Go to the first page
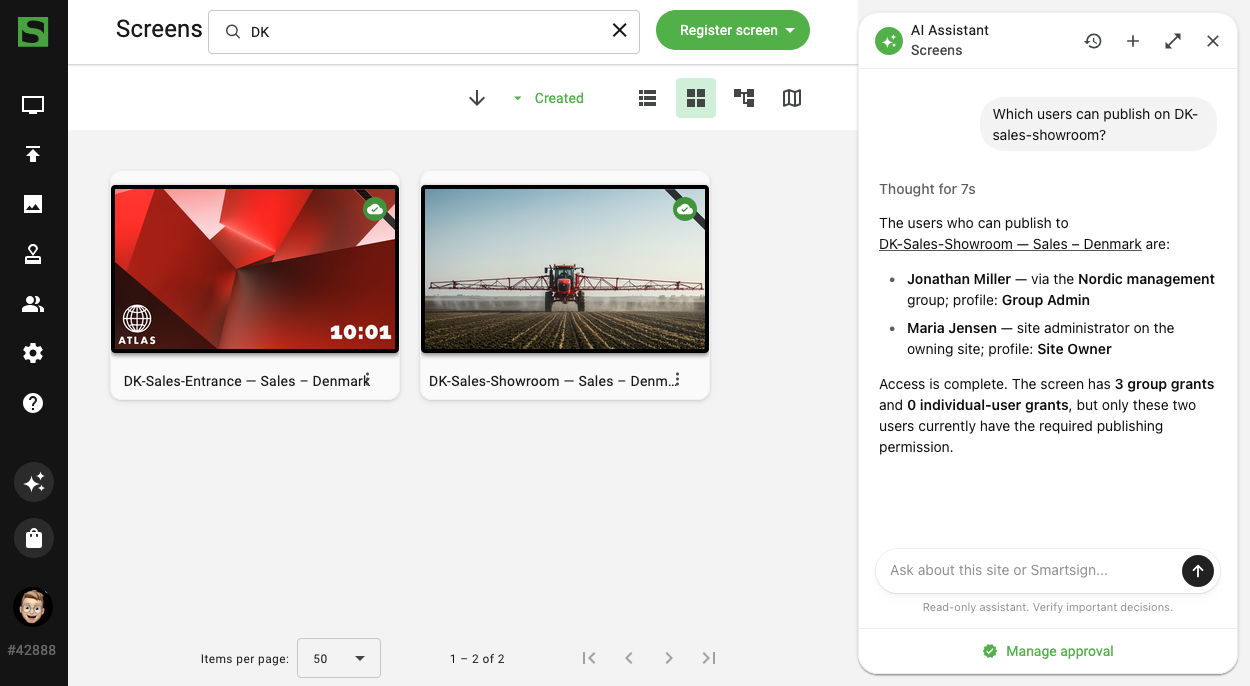The width and height of the screenshot is (1250, 686). (589, 658)
